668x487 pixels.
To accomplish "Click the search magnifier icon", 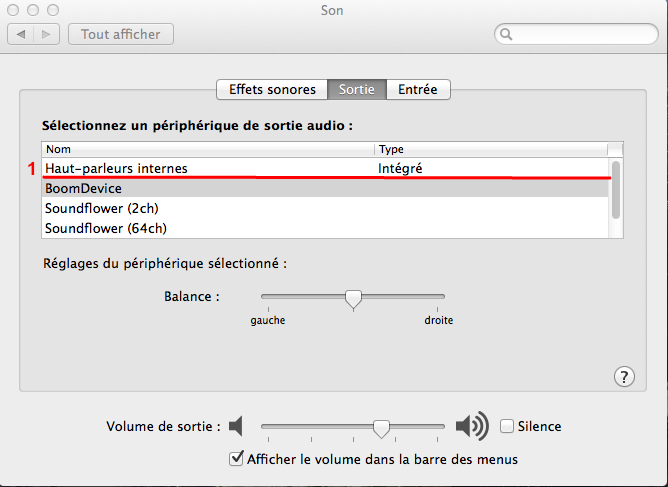I will 508,34.
